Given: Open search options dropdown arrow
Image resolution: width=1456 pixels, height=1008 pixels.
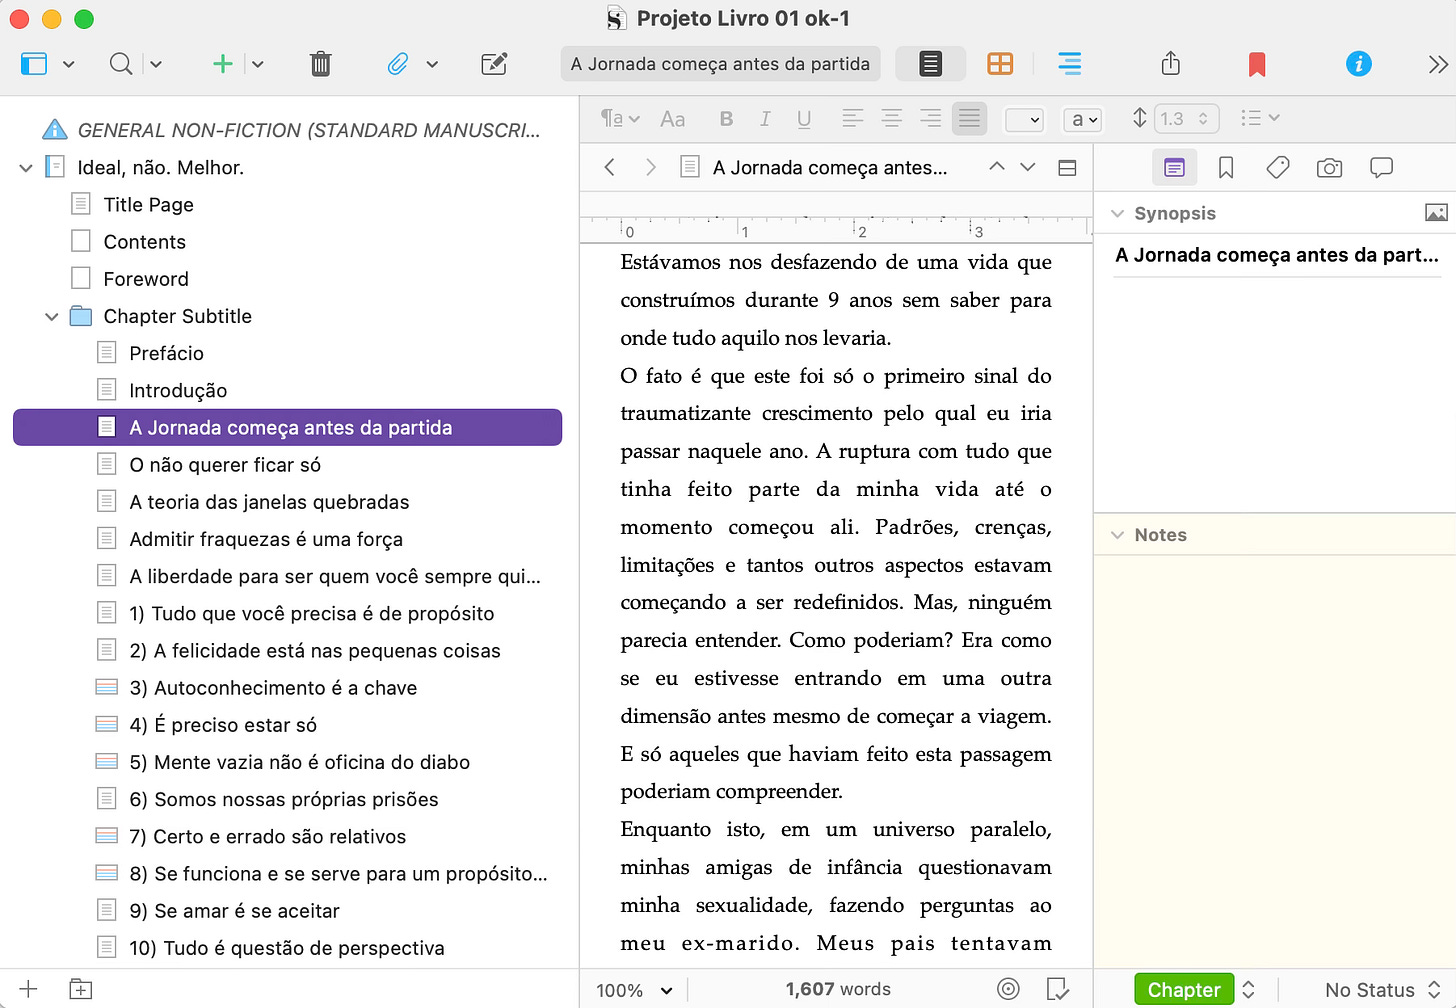Looking at the screenshot, I should pos(156,64).
